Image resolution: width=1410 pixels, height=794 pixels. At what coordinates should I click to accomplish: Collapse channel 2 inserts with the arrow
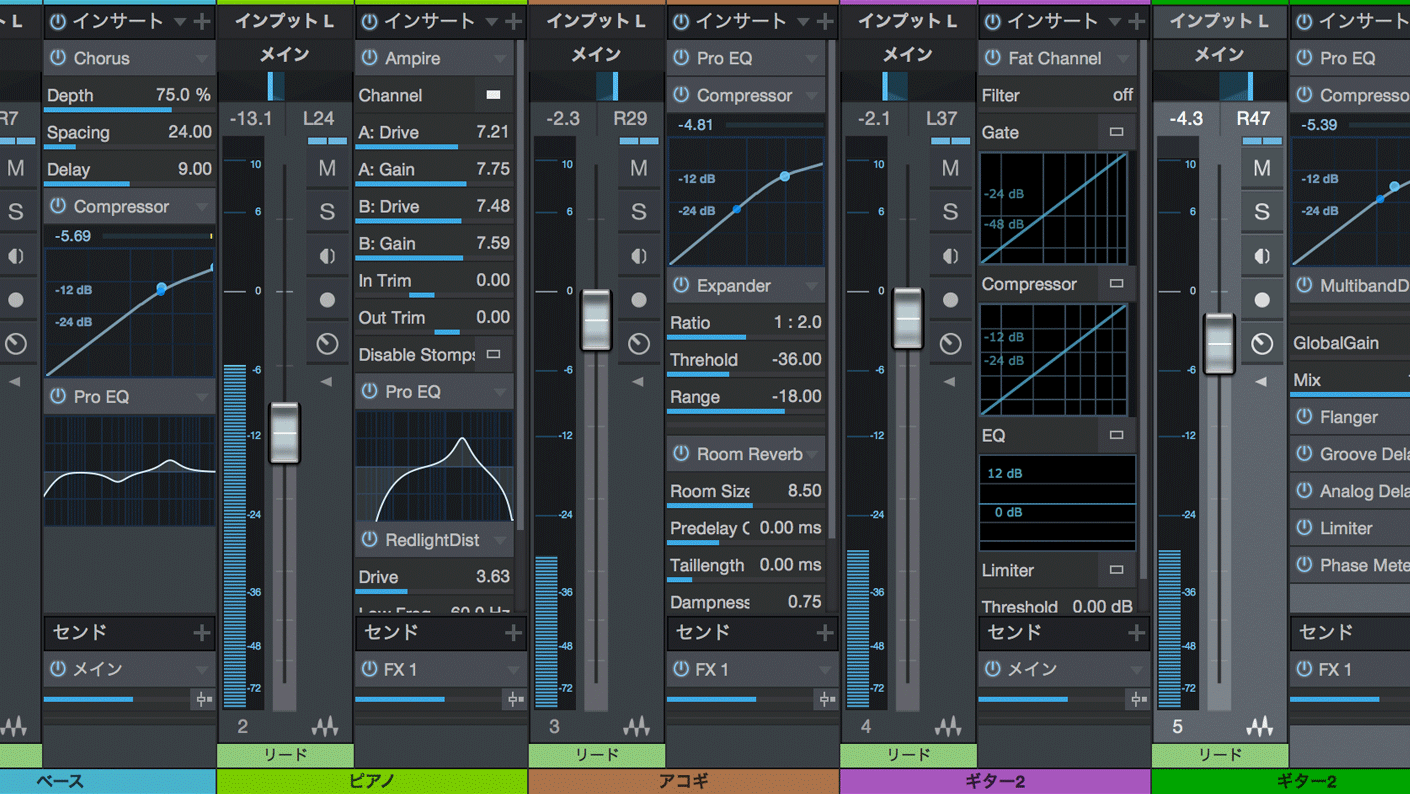[x=326, y=381]
